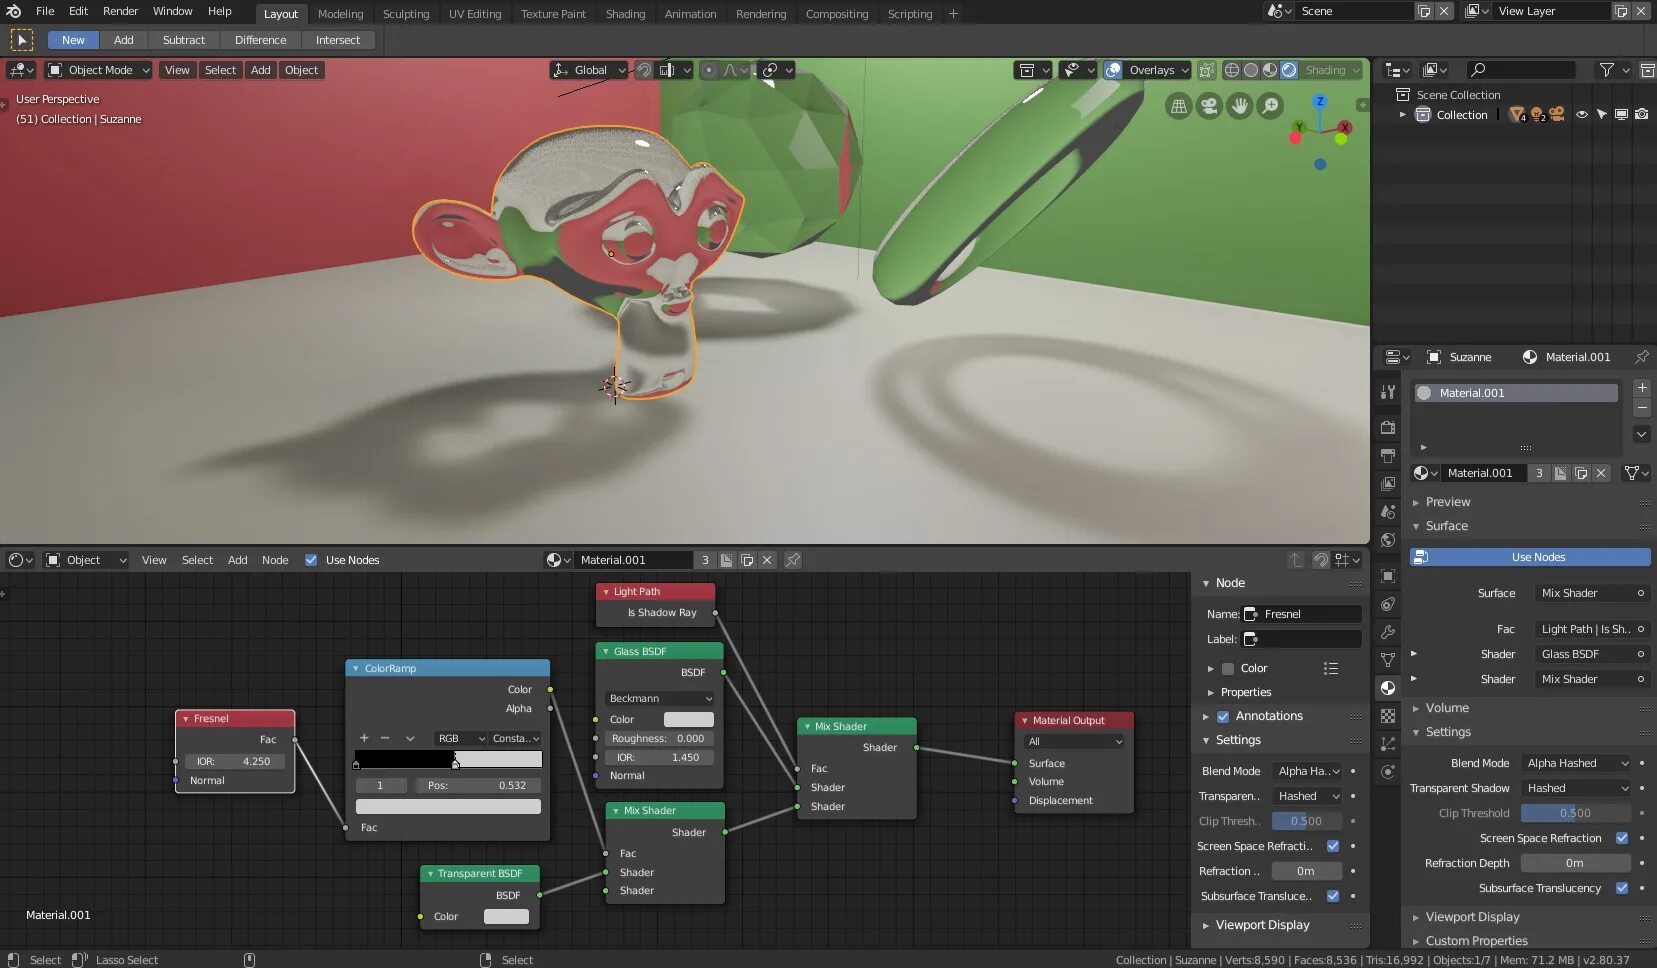Open the Global transform orientation dropdown
Image resolution: width=1657 pixels, height=968 pixels.
point(589,70)
